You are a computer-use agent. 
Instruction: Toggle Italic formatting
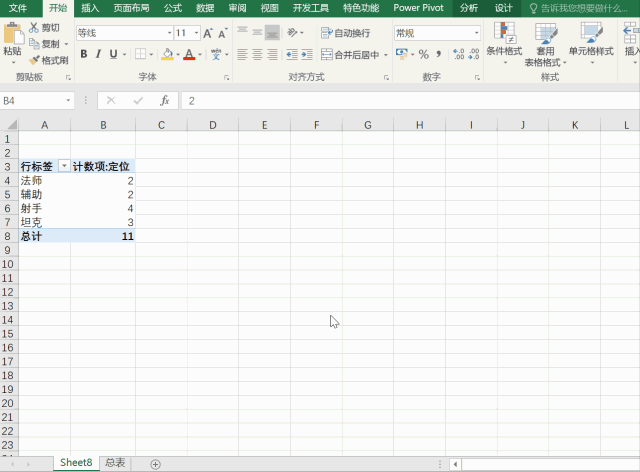coord(98,54)
